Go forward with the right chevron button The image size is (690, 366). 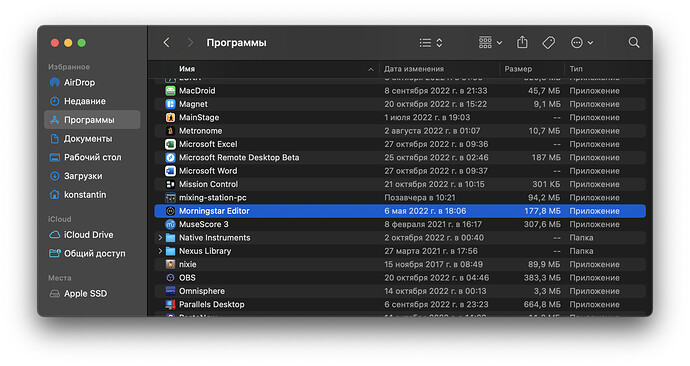190,43
